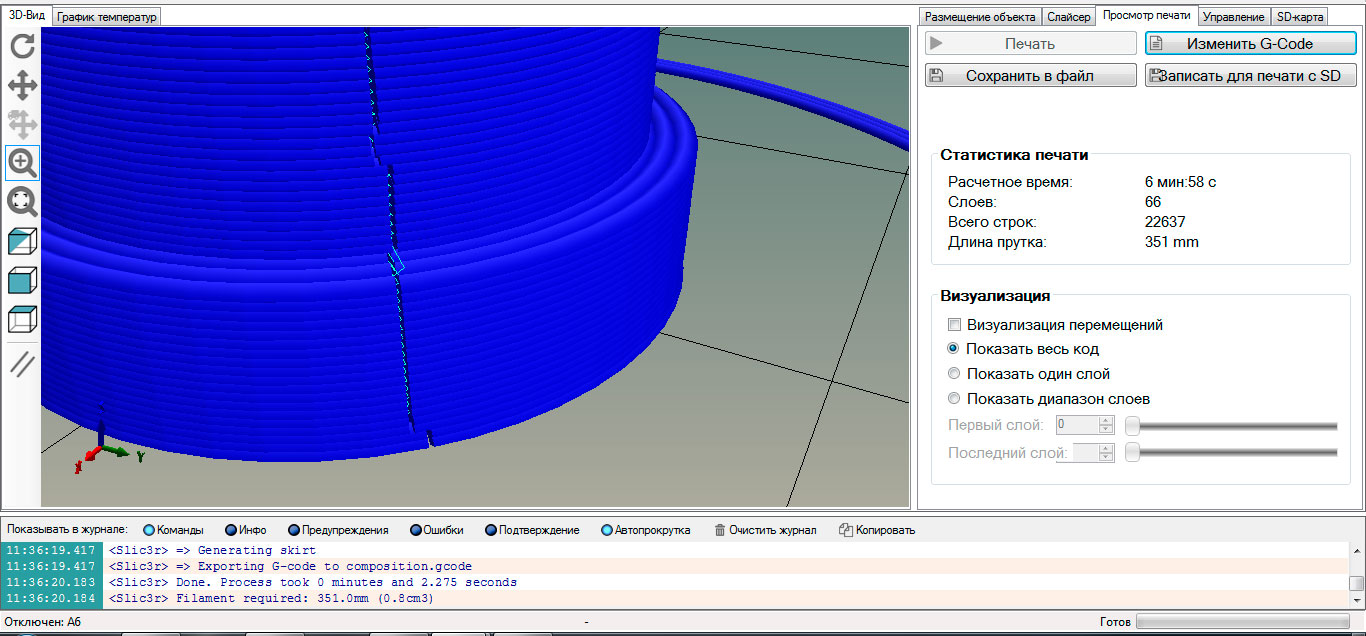Switch to График температур tab

pyautogui.click(x=107, y=17)
